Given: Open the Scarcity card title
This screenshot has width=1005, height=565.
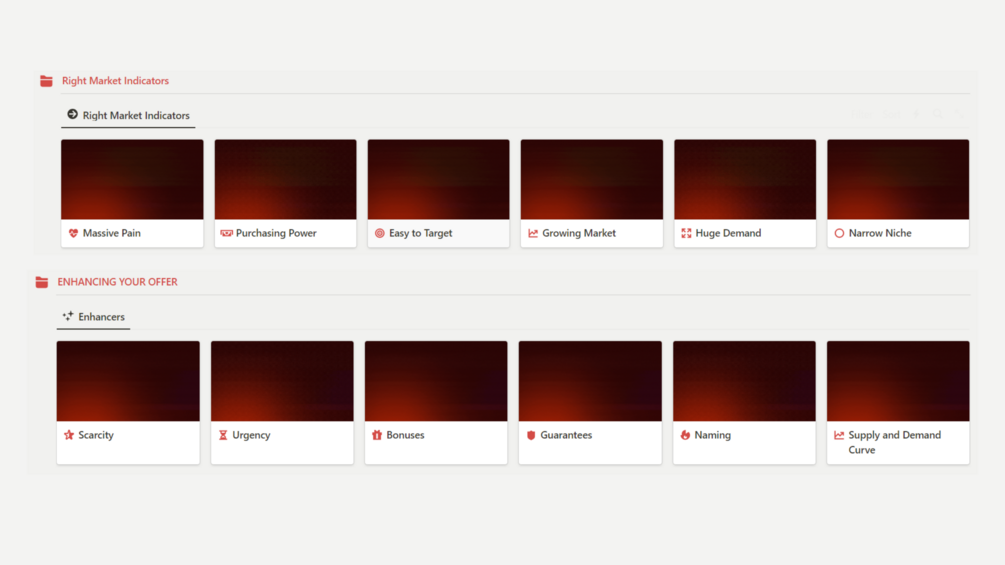Looking at the screenshot, I should tap(96, 435).
